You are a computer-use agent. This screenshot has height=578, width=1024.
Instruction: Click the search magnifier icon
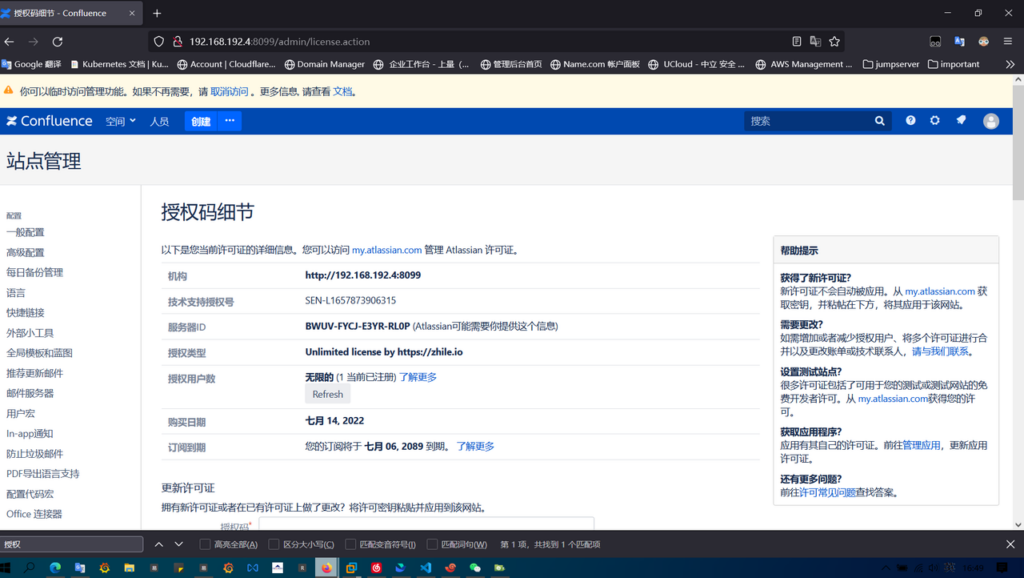click(x=880, y=121)
